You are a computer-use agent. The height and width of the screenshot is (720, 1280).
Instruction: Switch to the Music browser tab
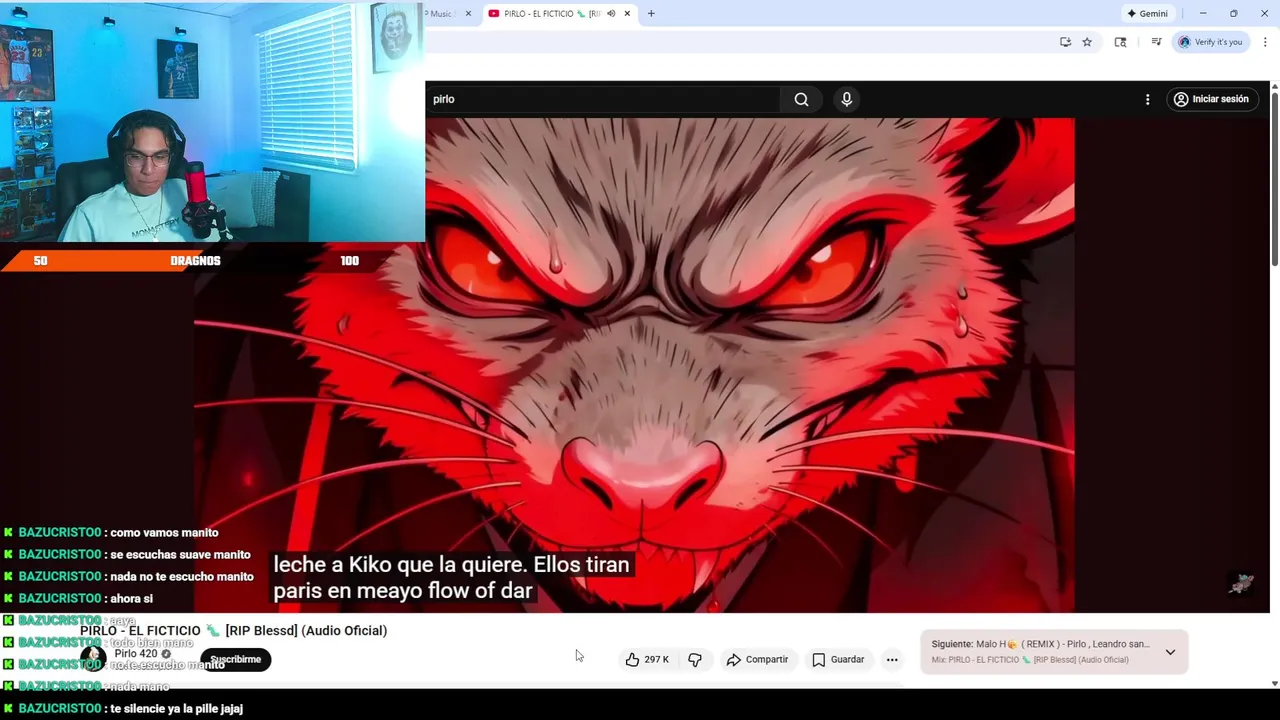coord(441,14)
